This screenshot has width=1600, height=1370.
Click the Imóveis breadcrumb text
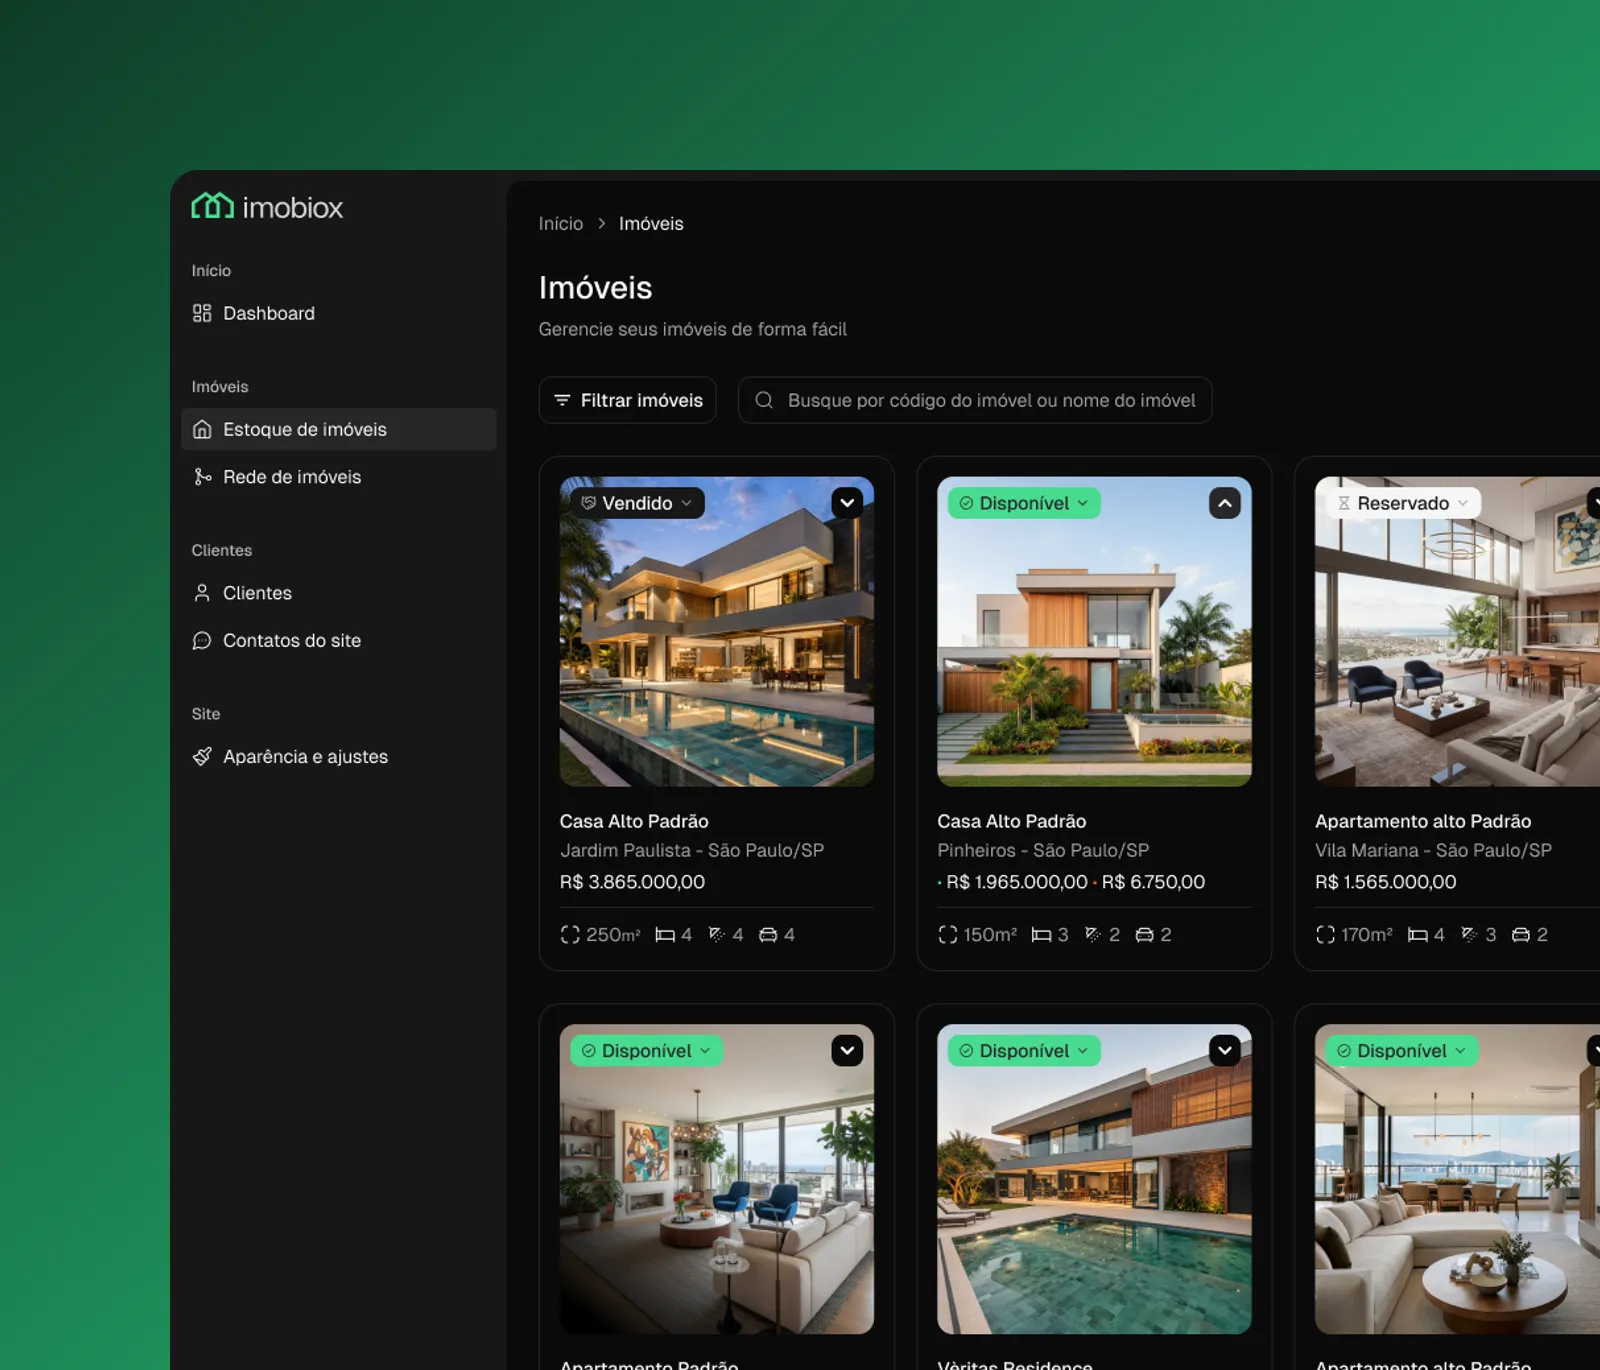(x=651, y=224)
